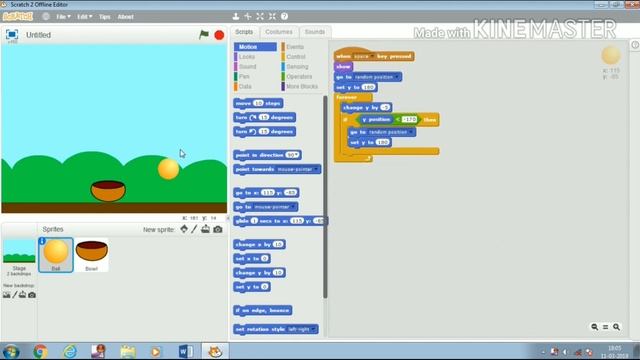
Task: Zoom out the scripts area
Action: tap(595, 327)
